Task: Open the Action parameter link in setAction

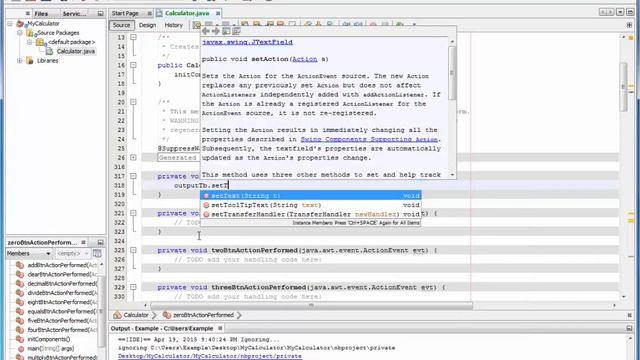Action: [304, 59]
